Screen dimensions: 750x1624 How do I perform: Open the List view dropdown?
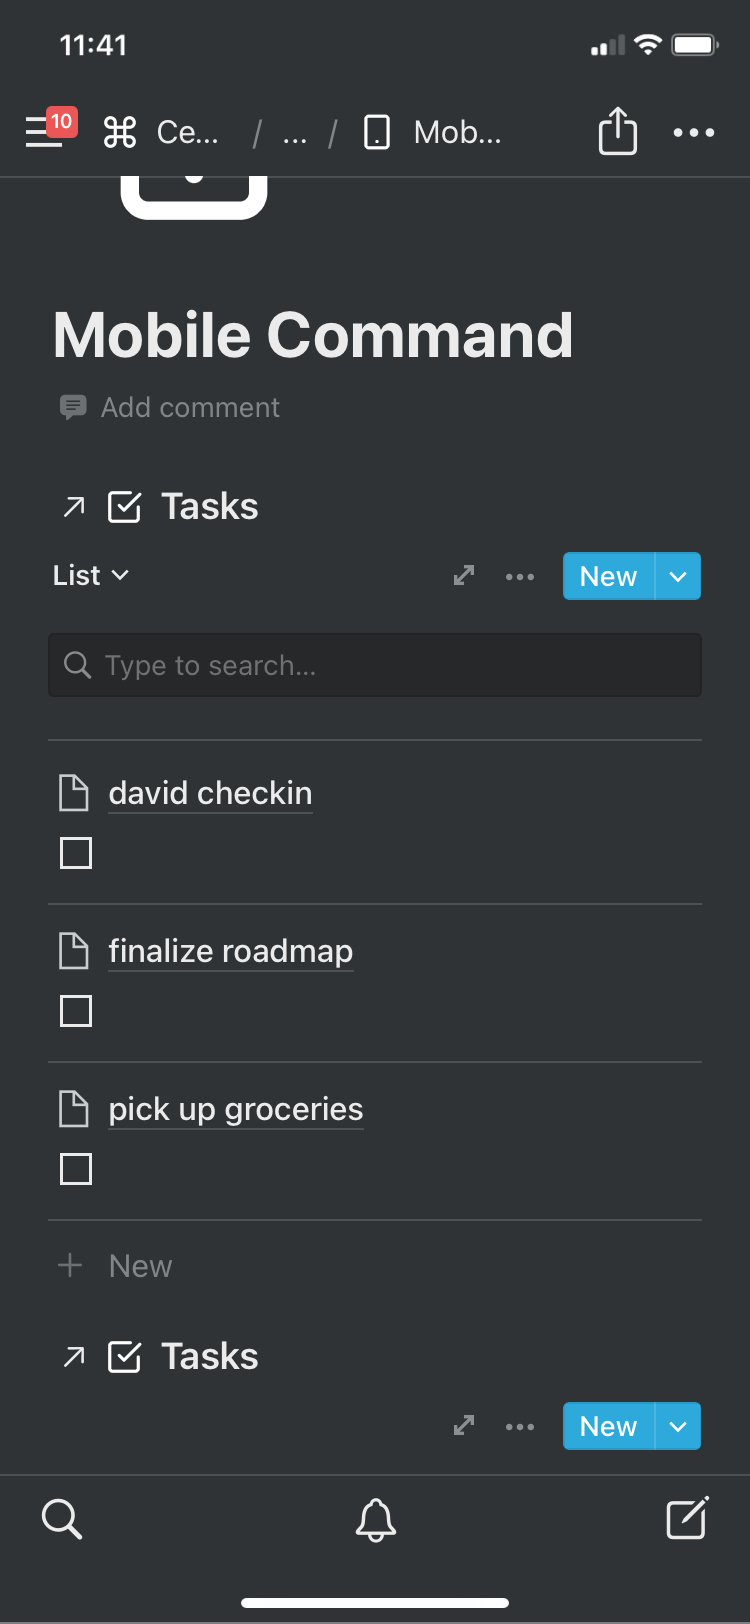pyautogui.click(x=91, y=575)
